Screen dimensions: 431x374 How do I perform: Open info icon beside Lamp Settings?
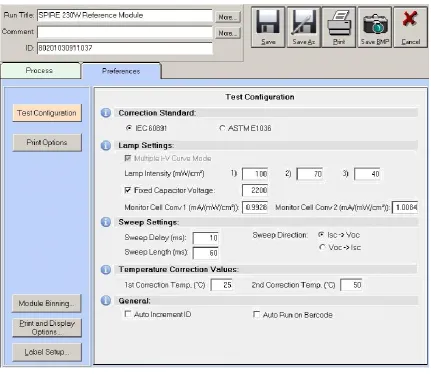click(x=106, y=145)
